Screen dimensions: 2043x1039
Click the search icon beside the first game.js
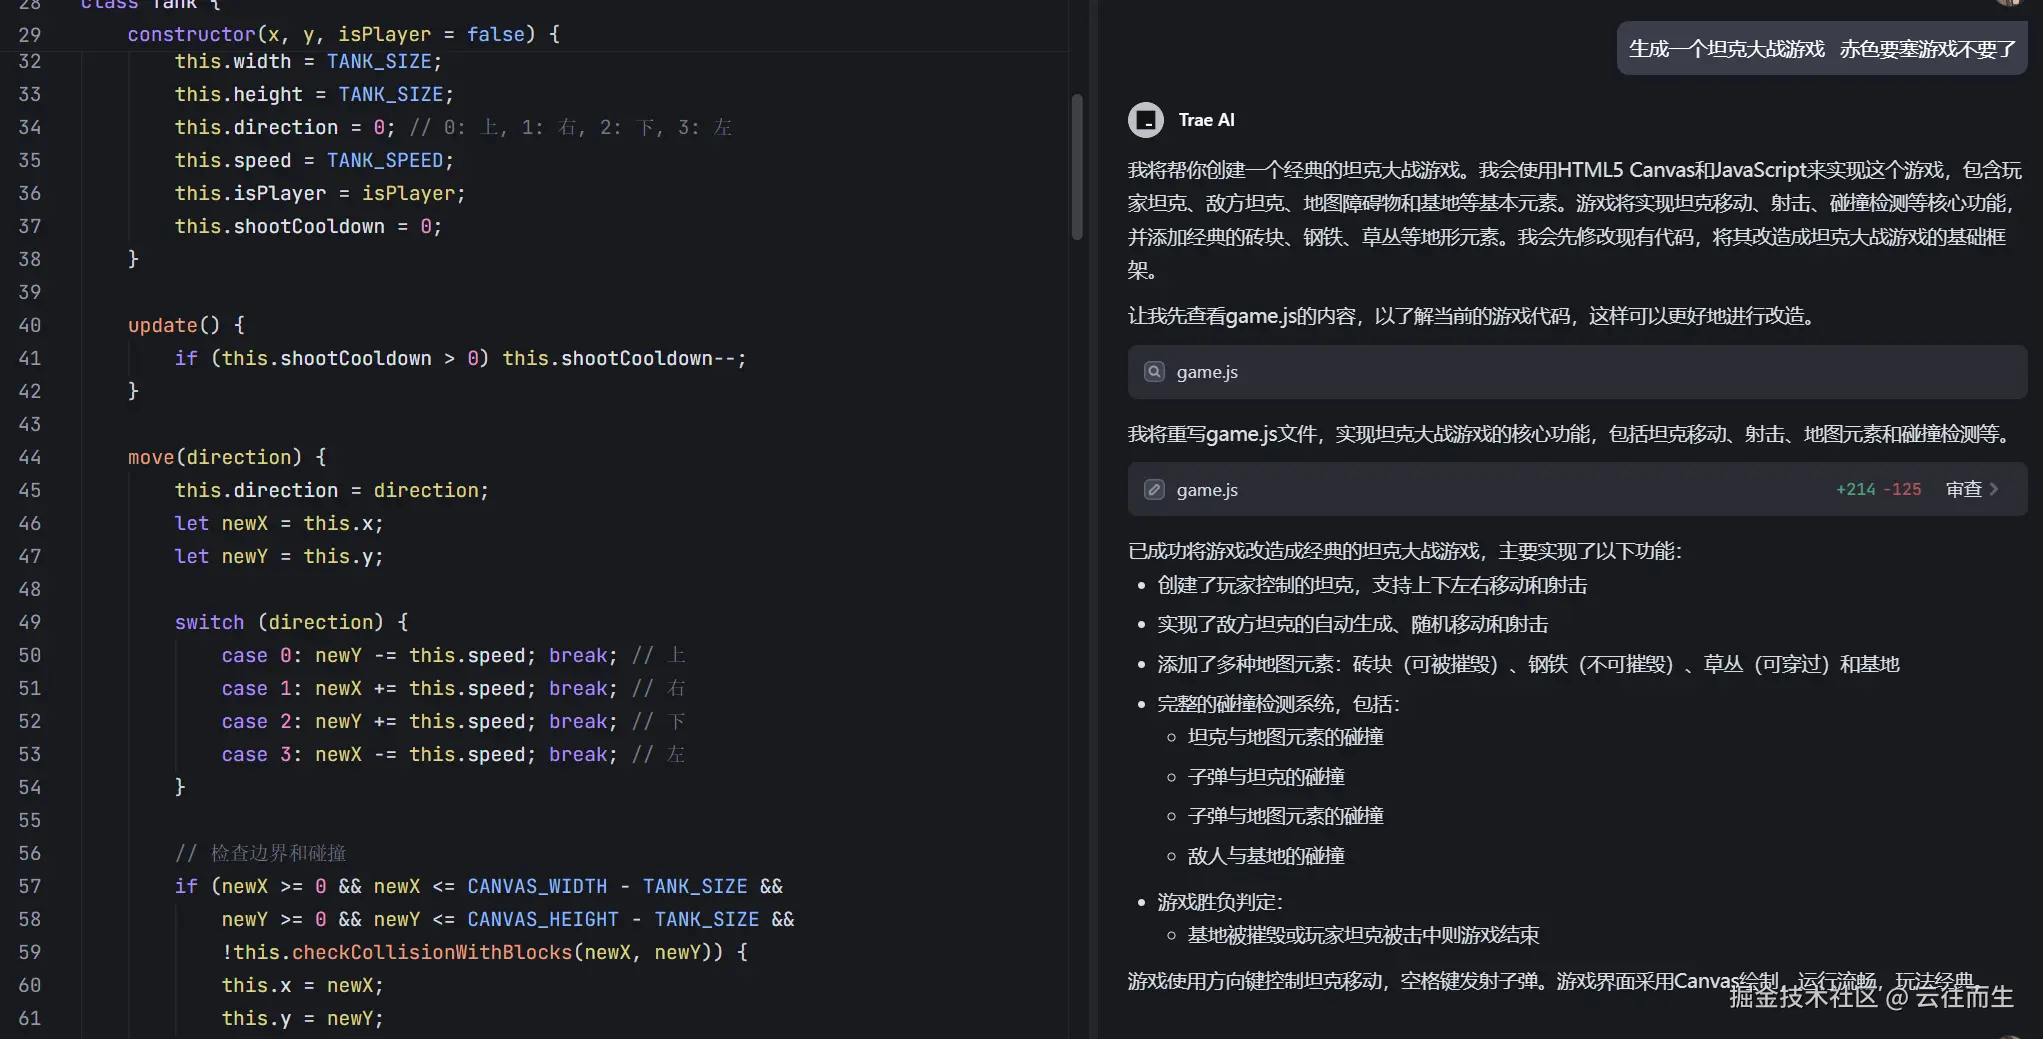1154,372
